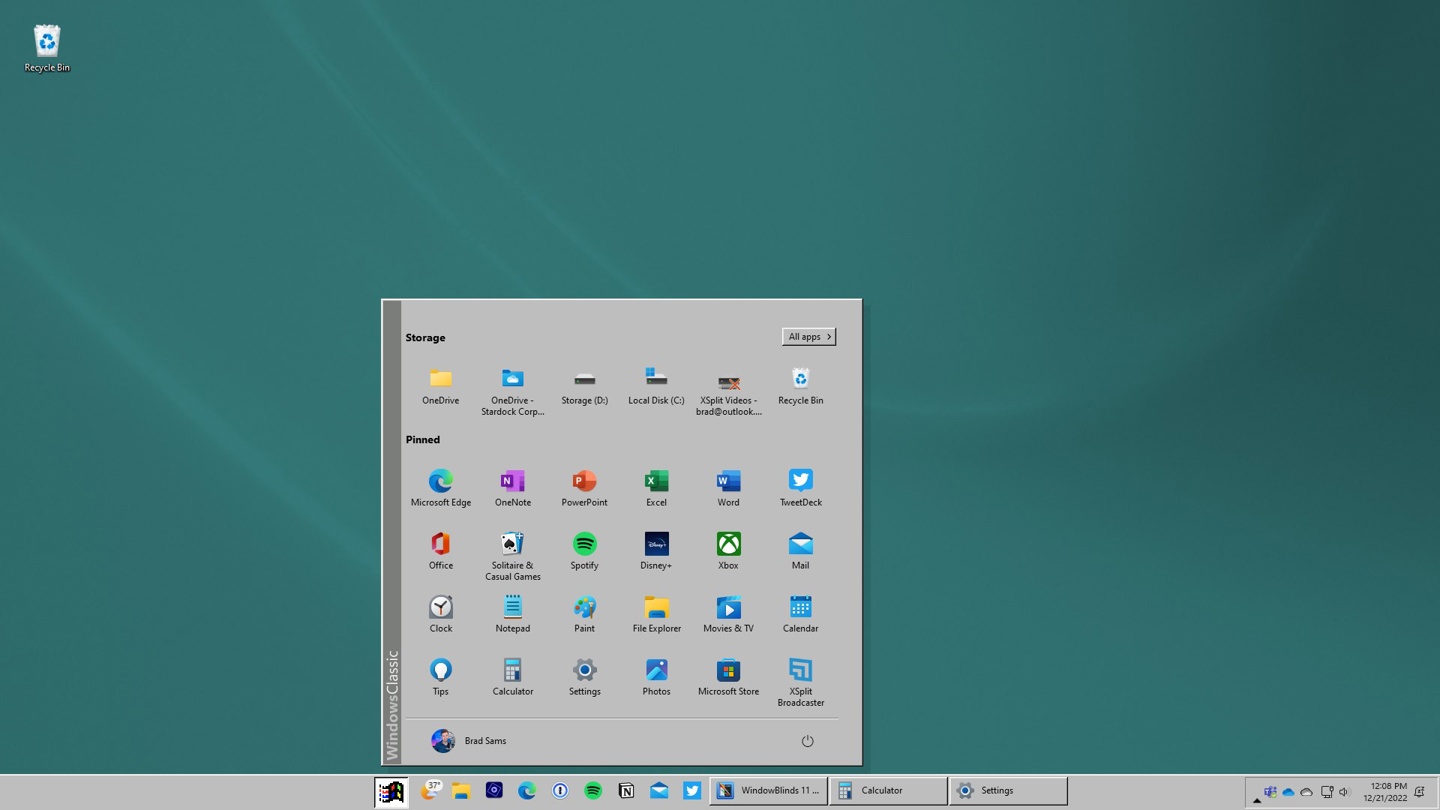This screenshot has height=810, width=1440.
Task: Switch to the Calculator taskbar window
Action: click(x=887, y=790)
